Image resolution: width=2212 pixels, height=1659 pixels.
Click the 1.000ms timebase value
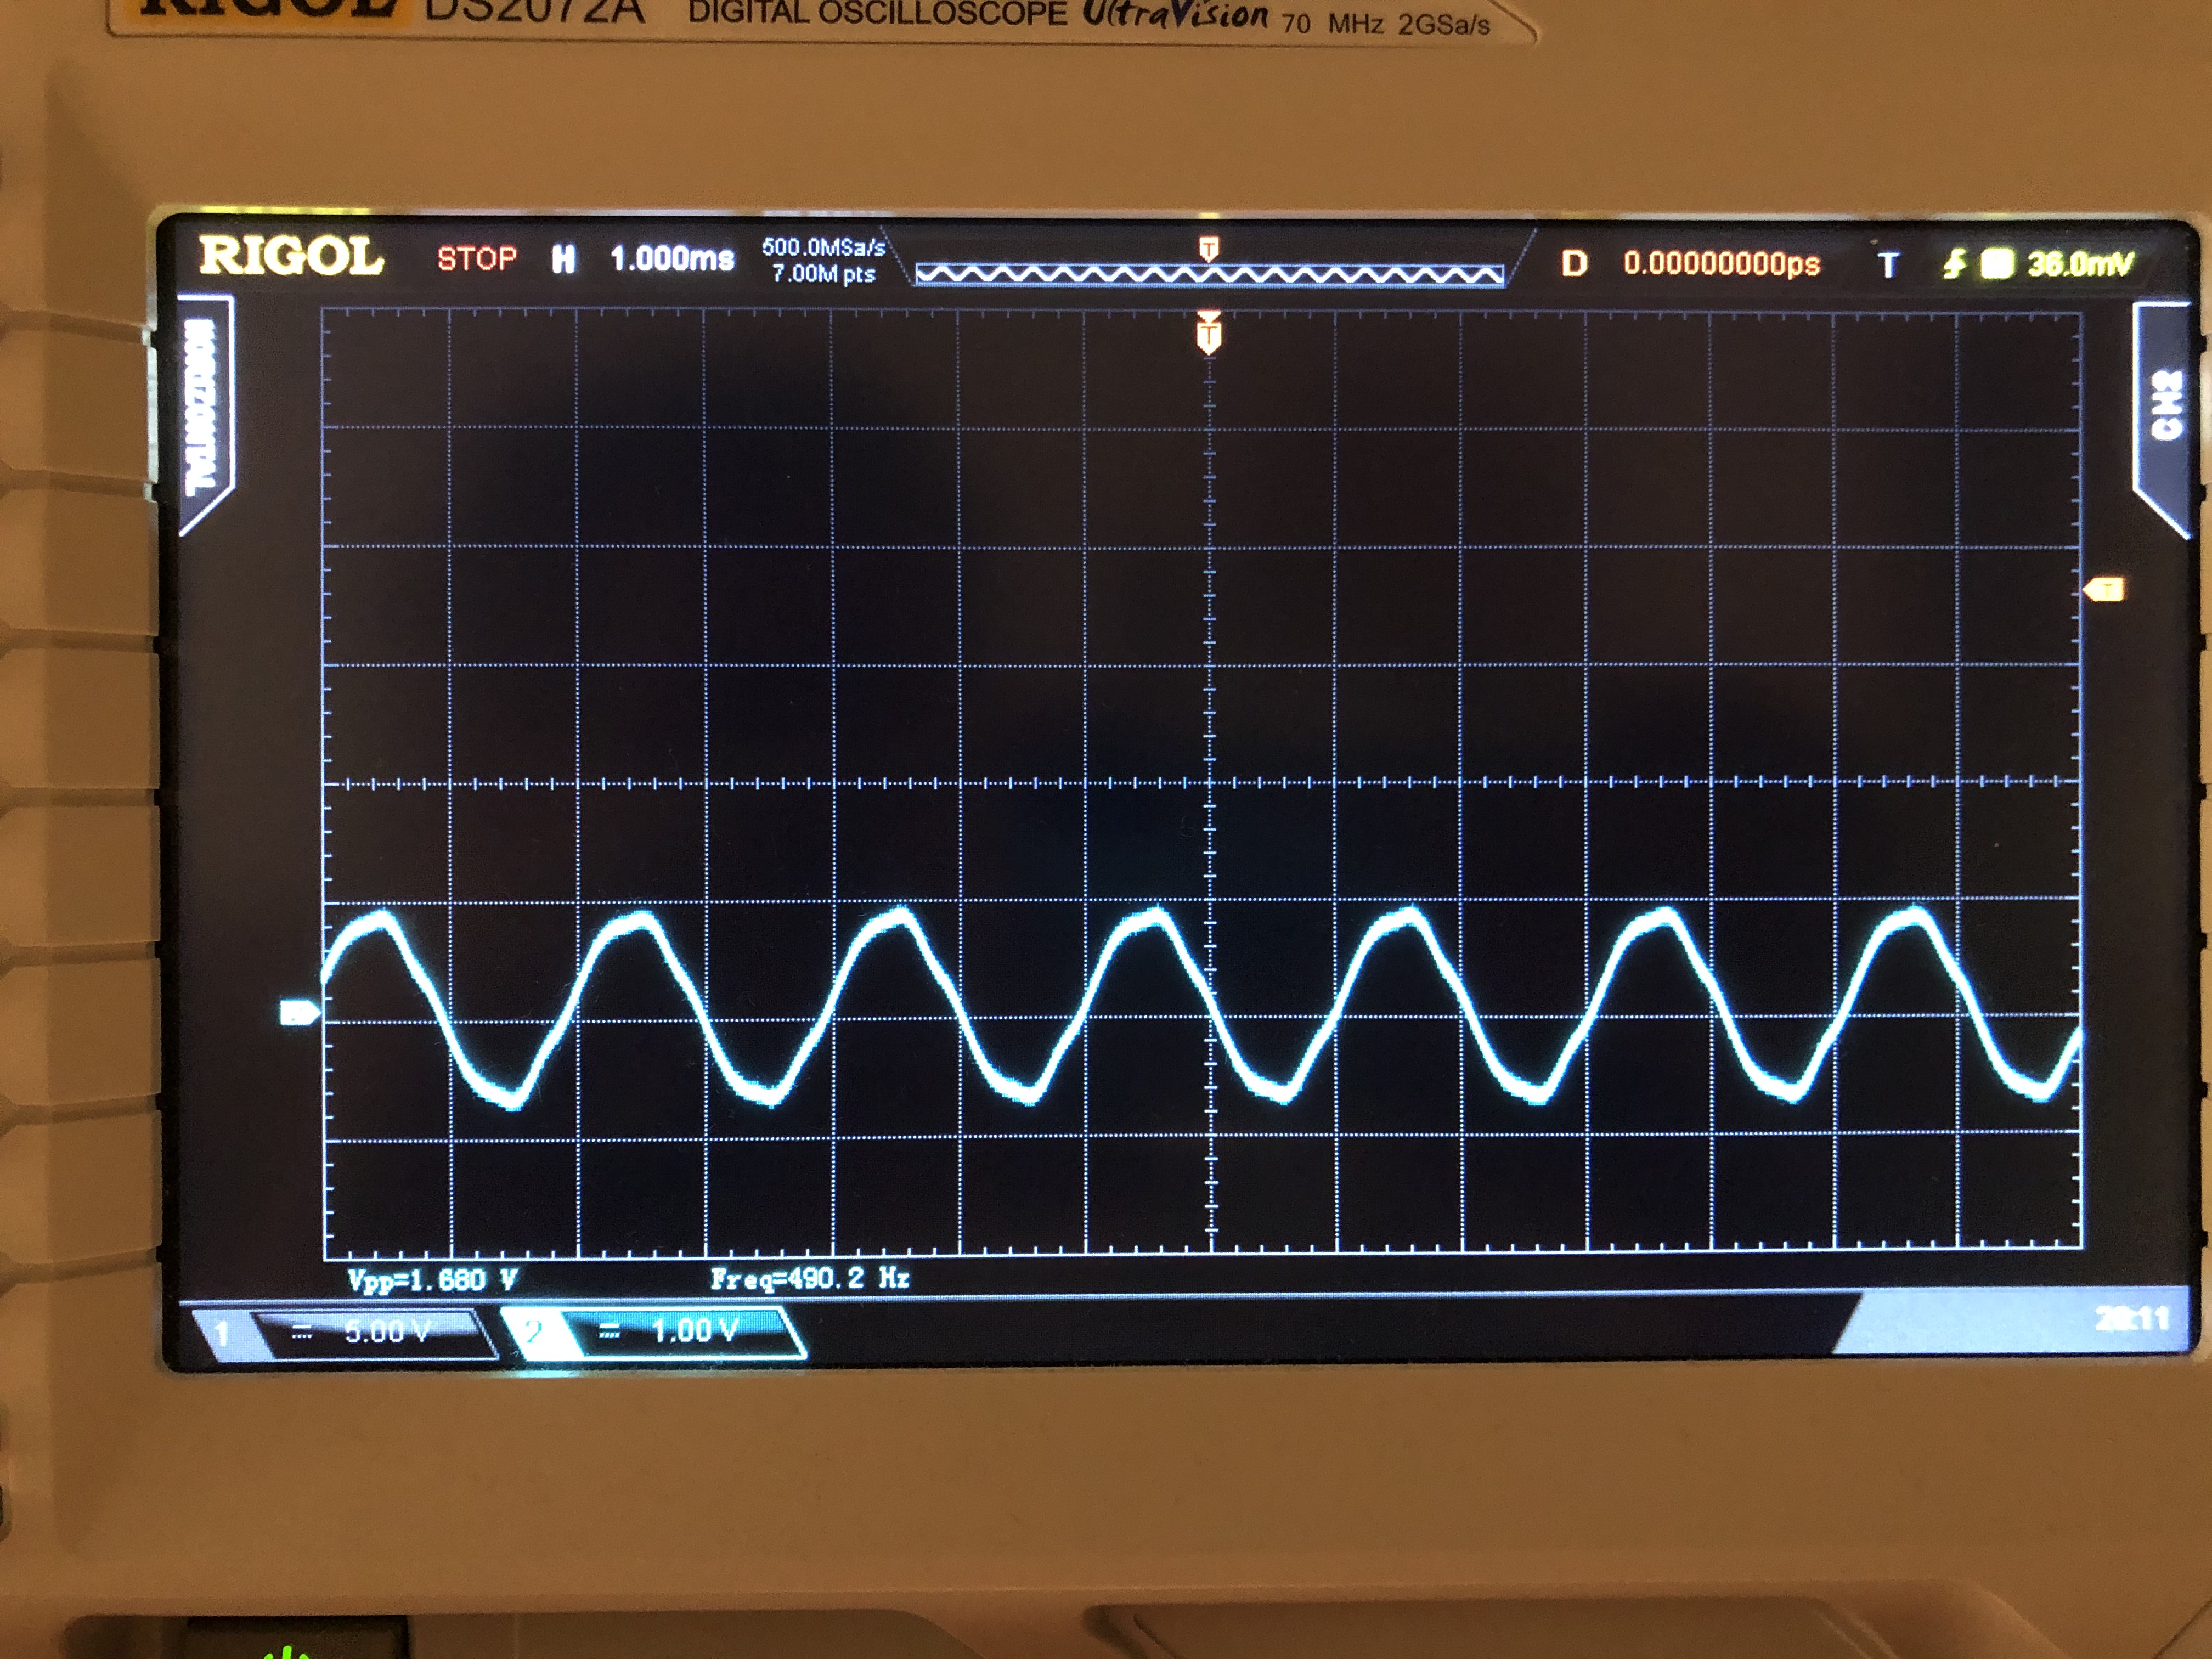click(672, 259)
